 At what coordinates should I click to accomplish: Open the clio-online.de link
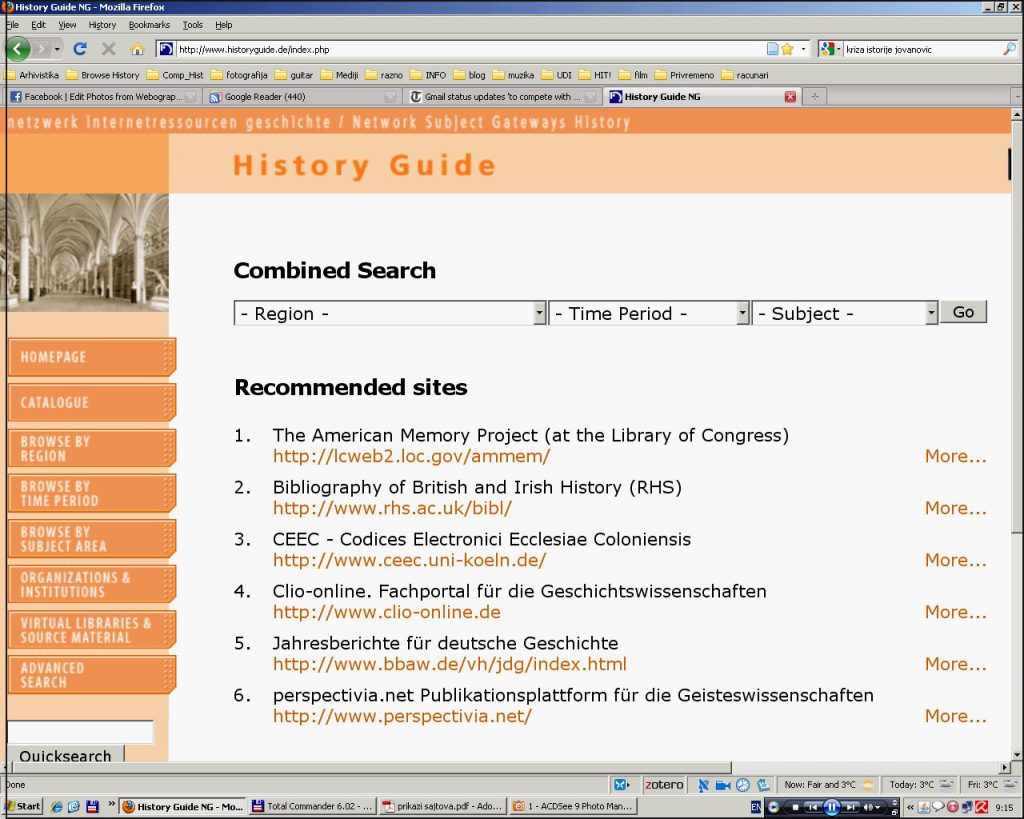coord(386,612)
